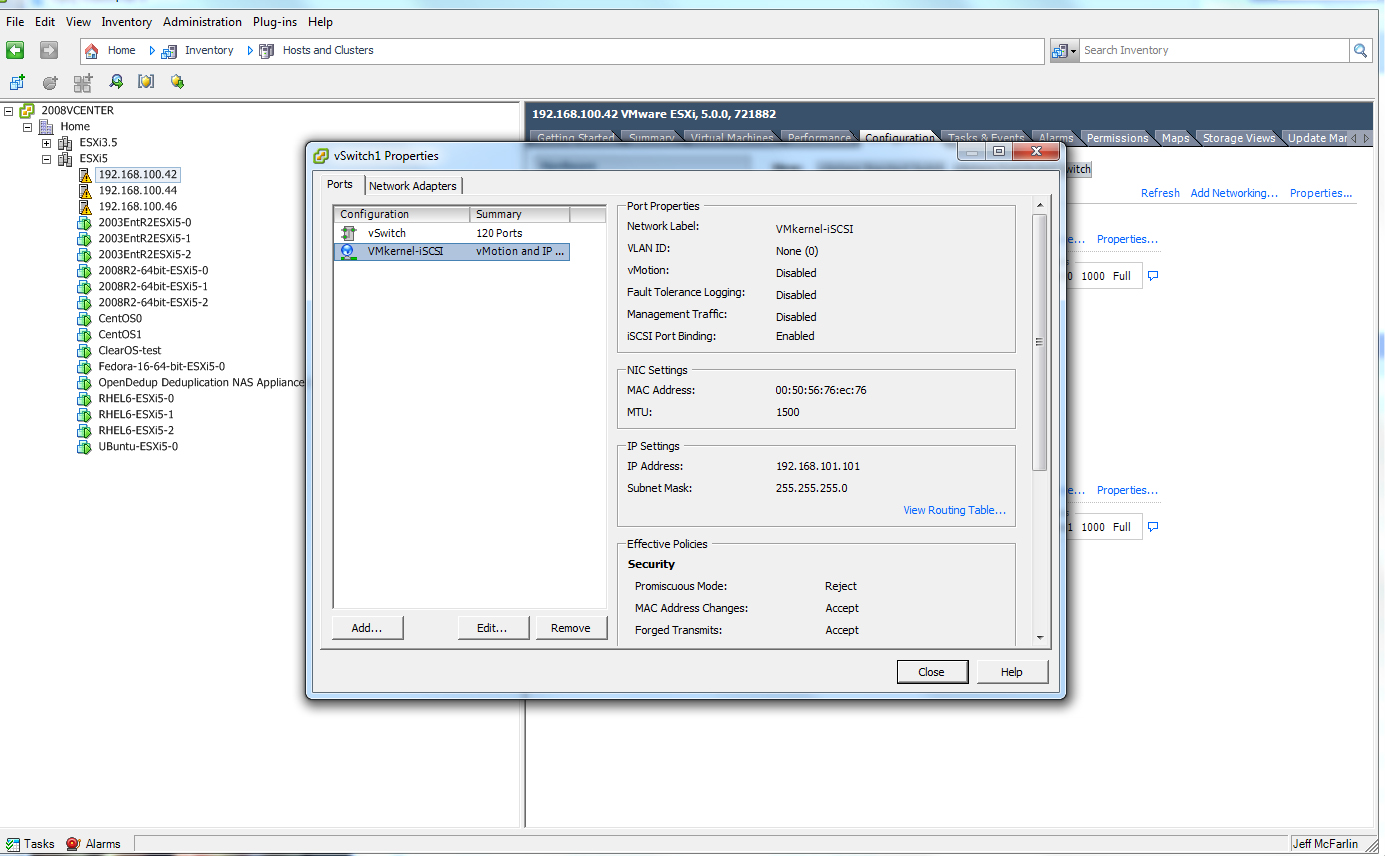This screenshot has width=1385, height=856.
Task: Click the IP Address value 192.168.101.101
Action: pyautogui.click(x=817, y=466)
